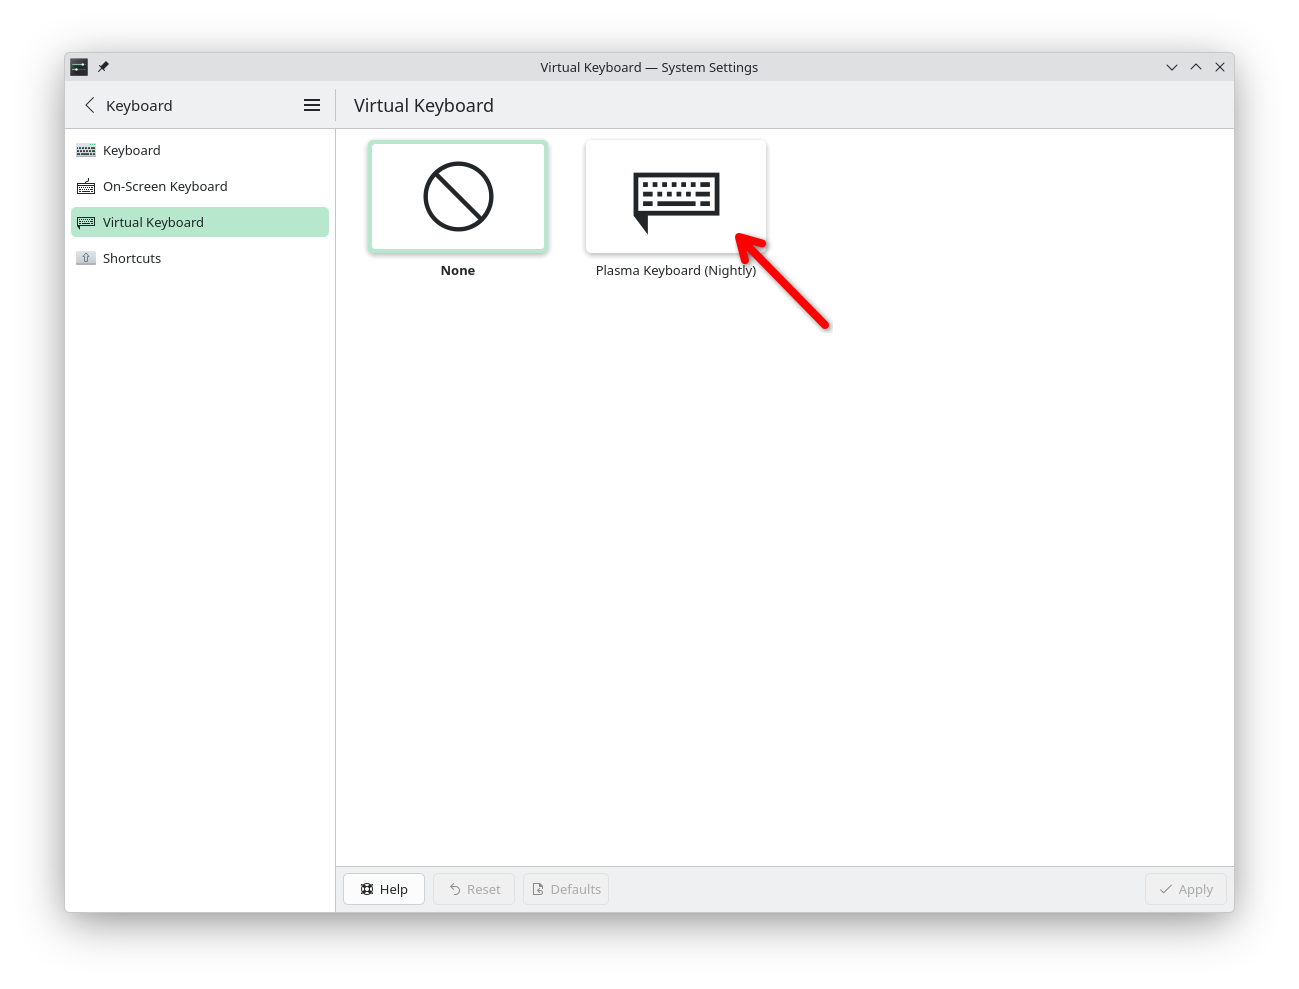1299x989 pixels.
Task: Open the hamburger menu above the sidebar
Action: (x=311, y=105)
